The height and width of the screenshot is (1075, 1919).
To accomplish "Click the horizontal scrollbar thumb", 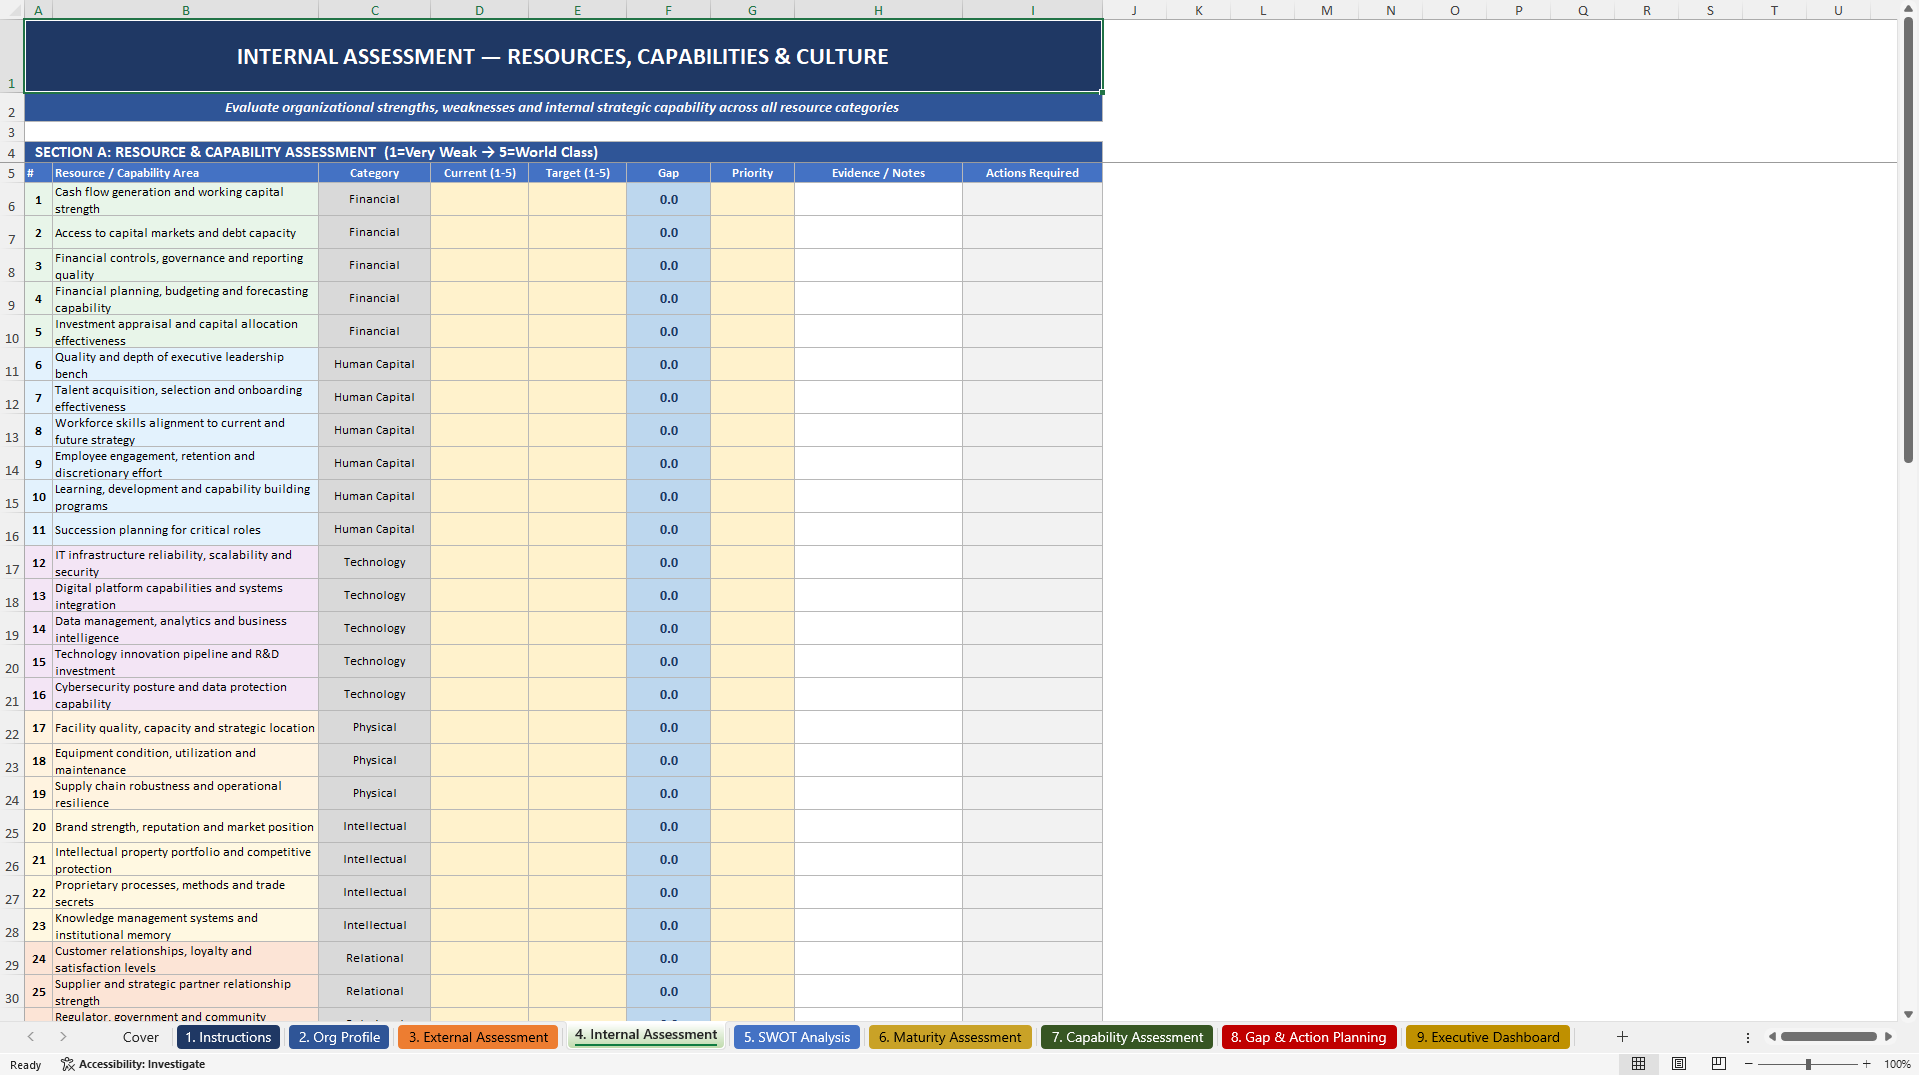I will tap(1828, 1037).
